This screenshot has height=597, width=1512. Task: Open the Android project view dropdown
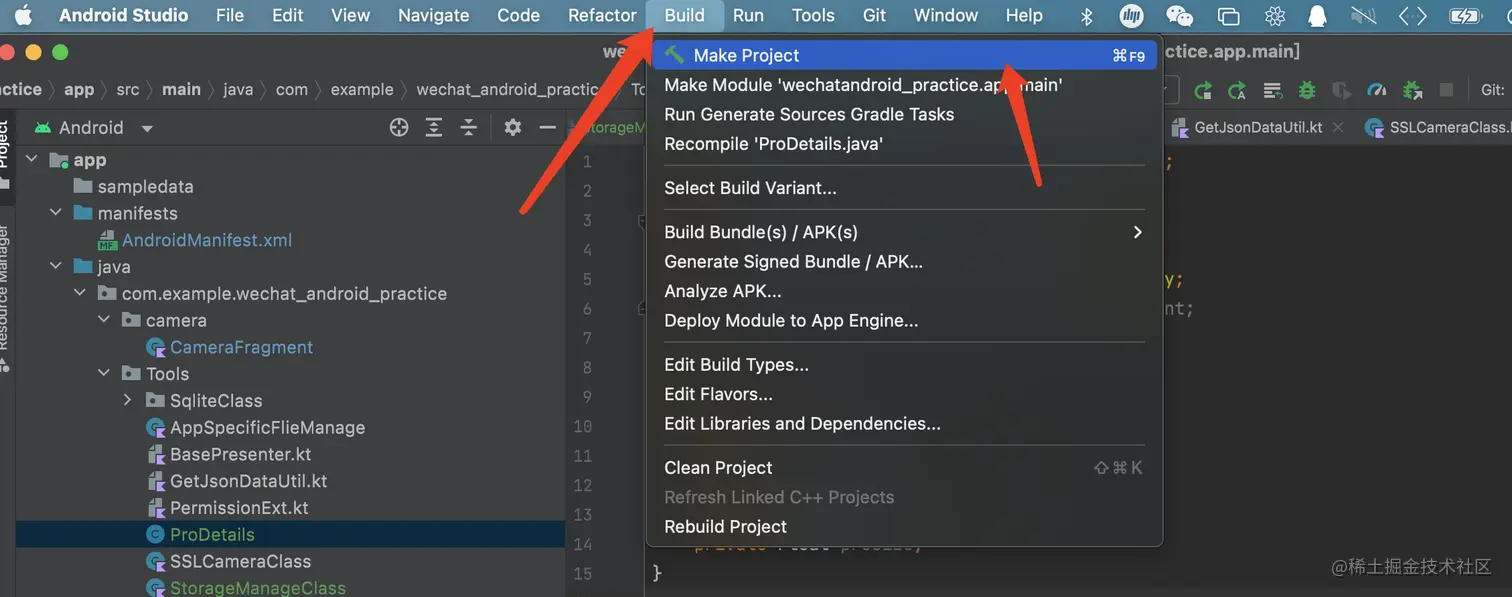click(x=147, y=128)
